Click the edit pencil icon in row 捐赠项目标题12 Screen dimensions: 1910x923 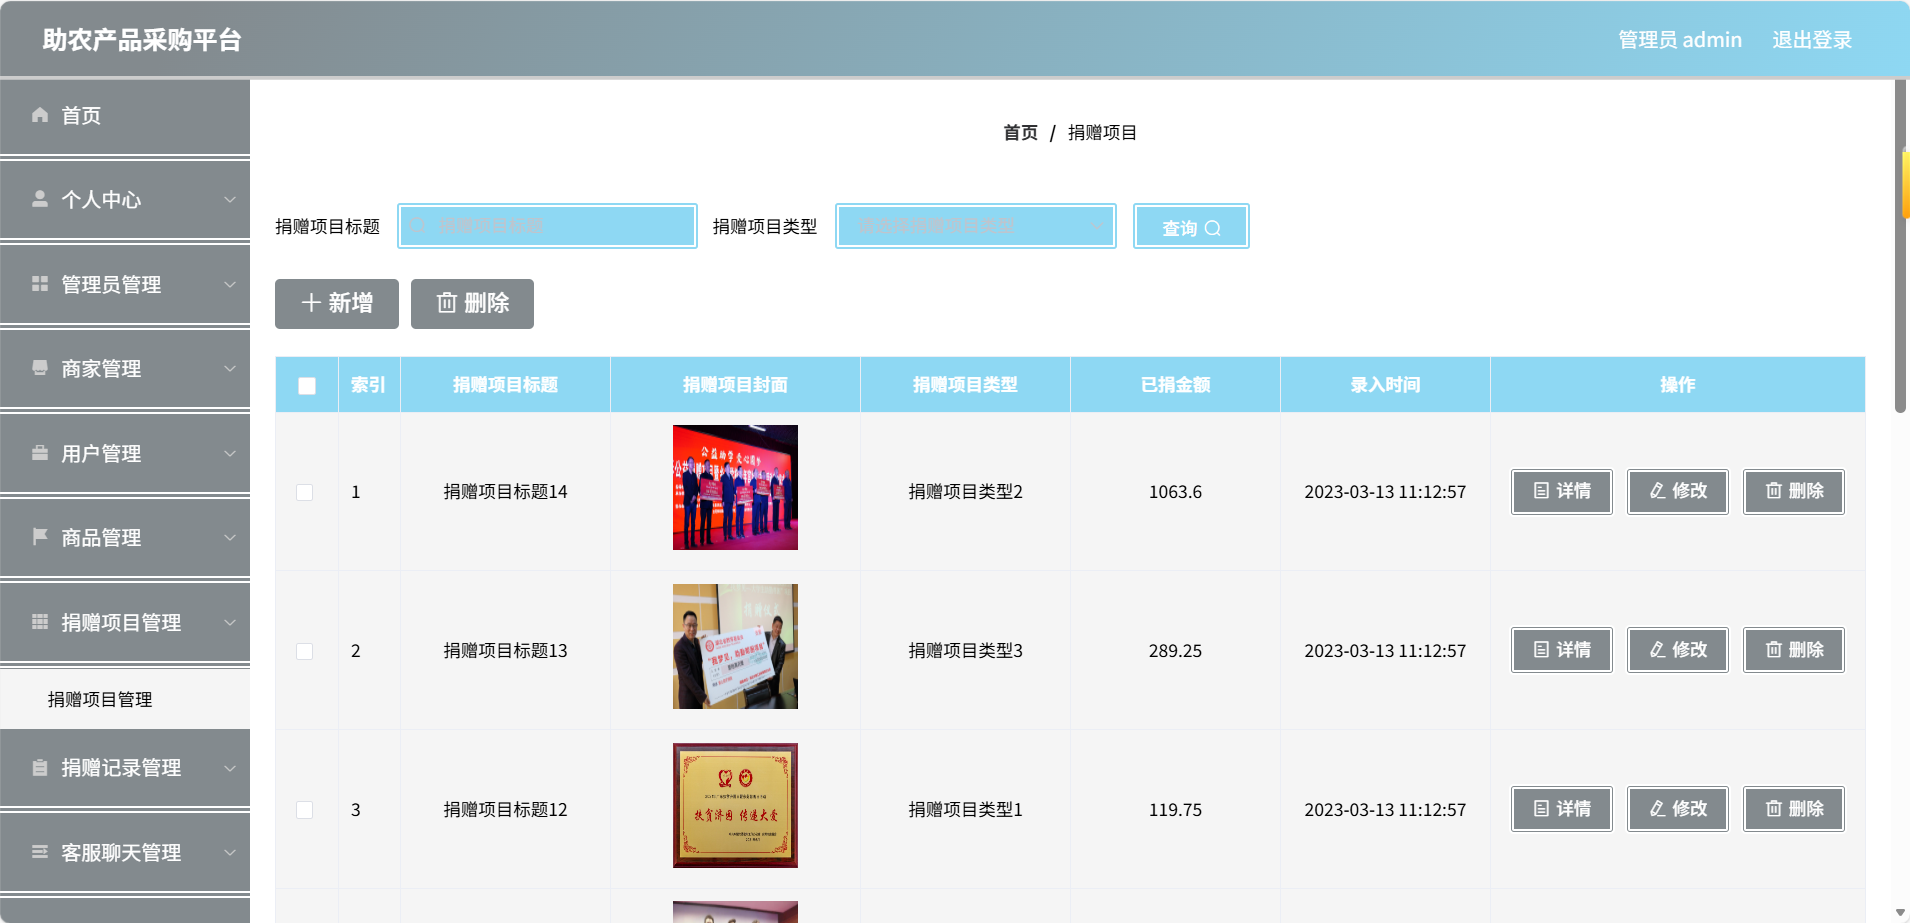1657,809
